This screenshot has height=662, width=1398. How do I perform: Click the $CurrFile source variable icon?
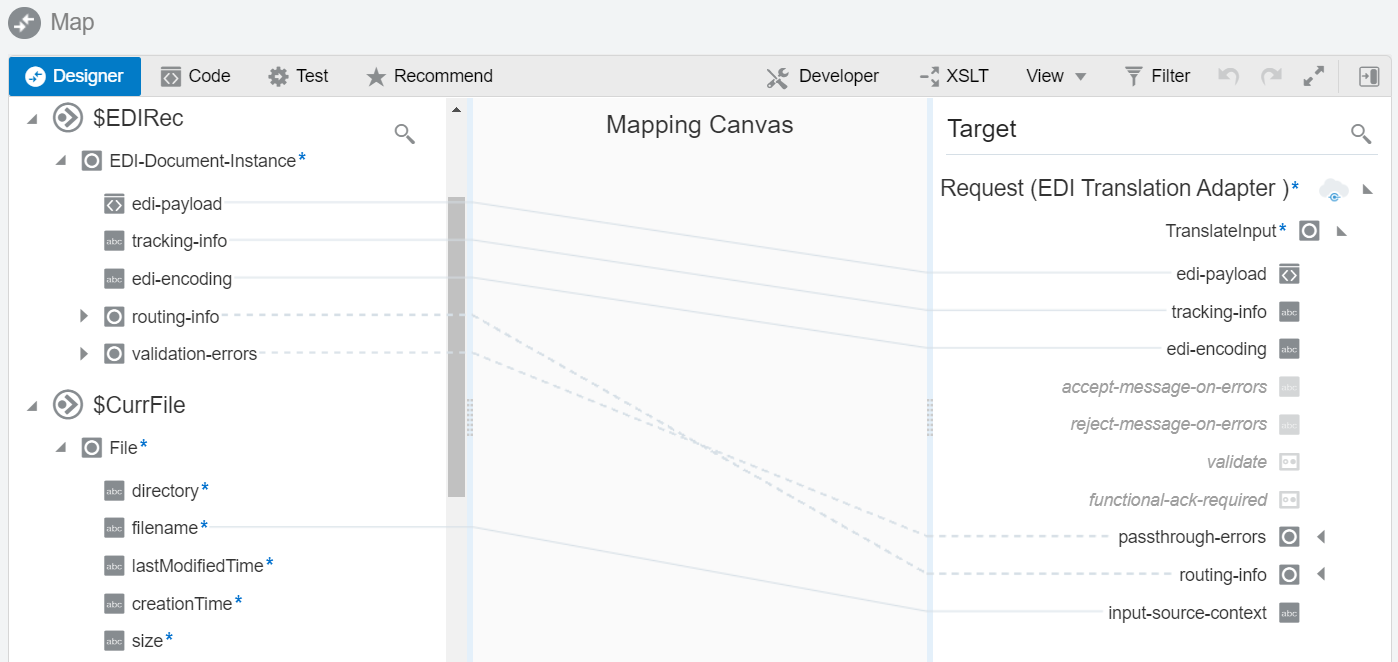pos(67,405)
